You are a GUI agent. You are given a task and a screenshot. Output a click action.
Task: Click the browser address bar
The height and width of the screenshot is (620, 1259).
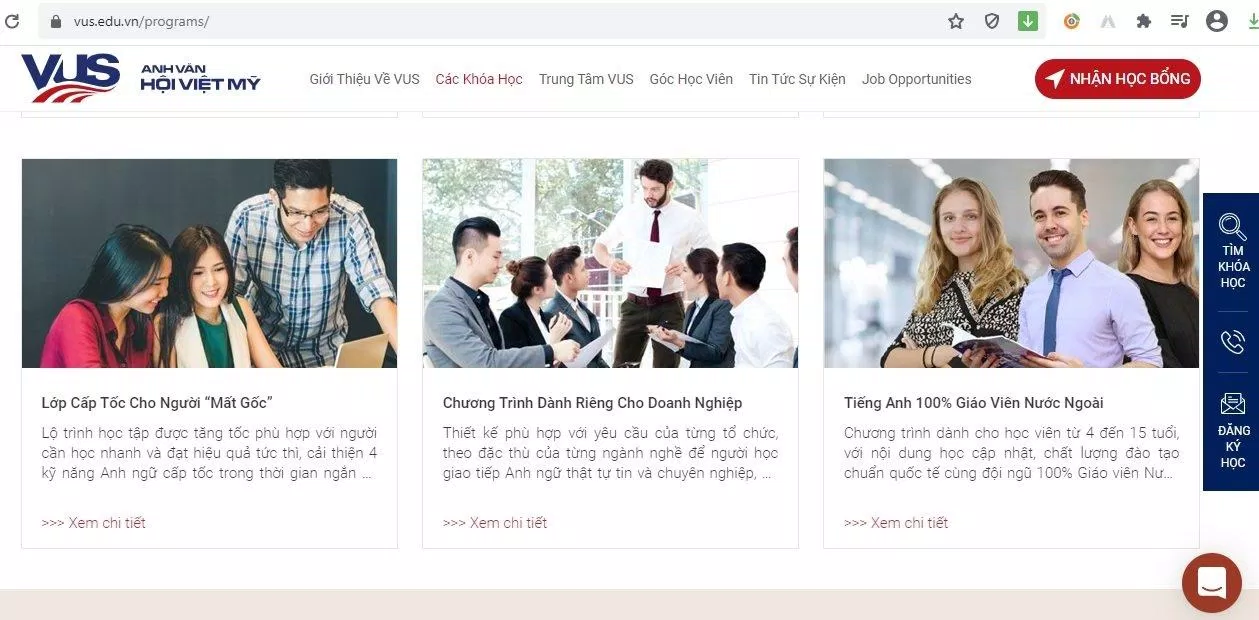point(300,20)
